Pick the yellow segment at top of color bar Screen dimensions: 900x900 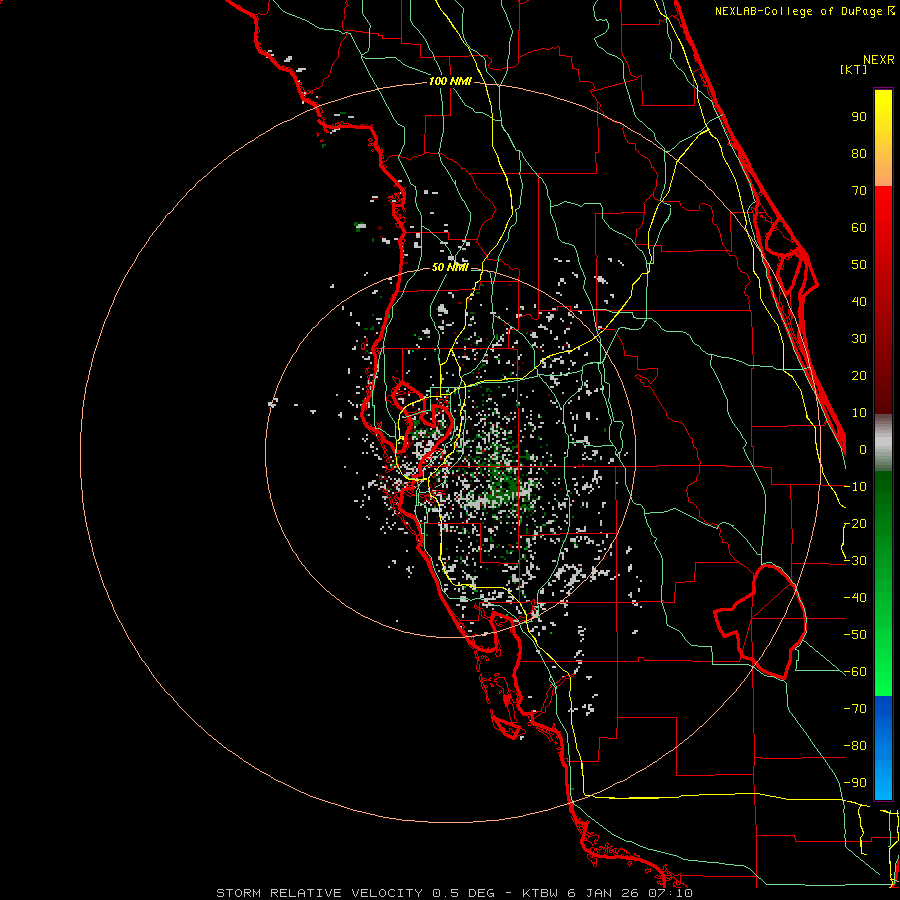point(883,115)
